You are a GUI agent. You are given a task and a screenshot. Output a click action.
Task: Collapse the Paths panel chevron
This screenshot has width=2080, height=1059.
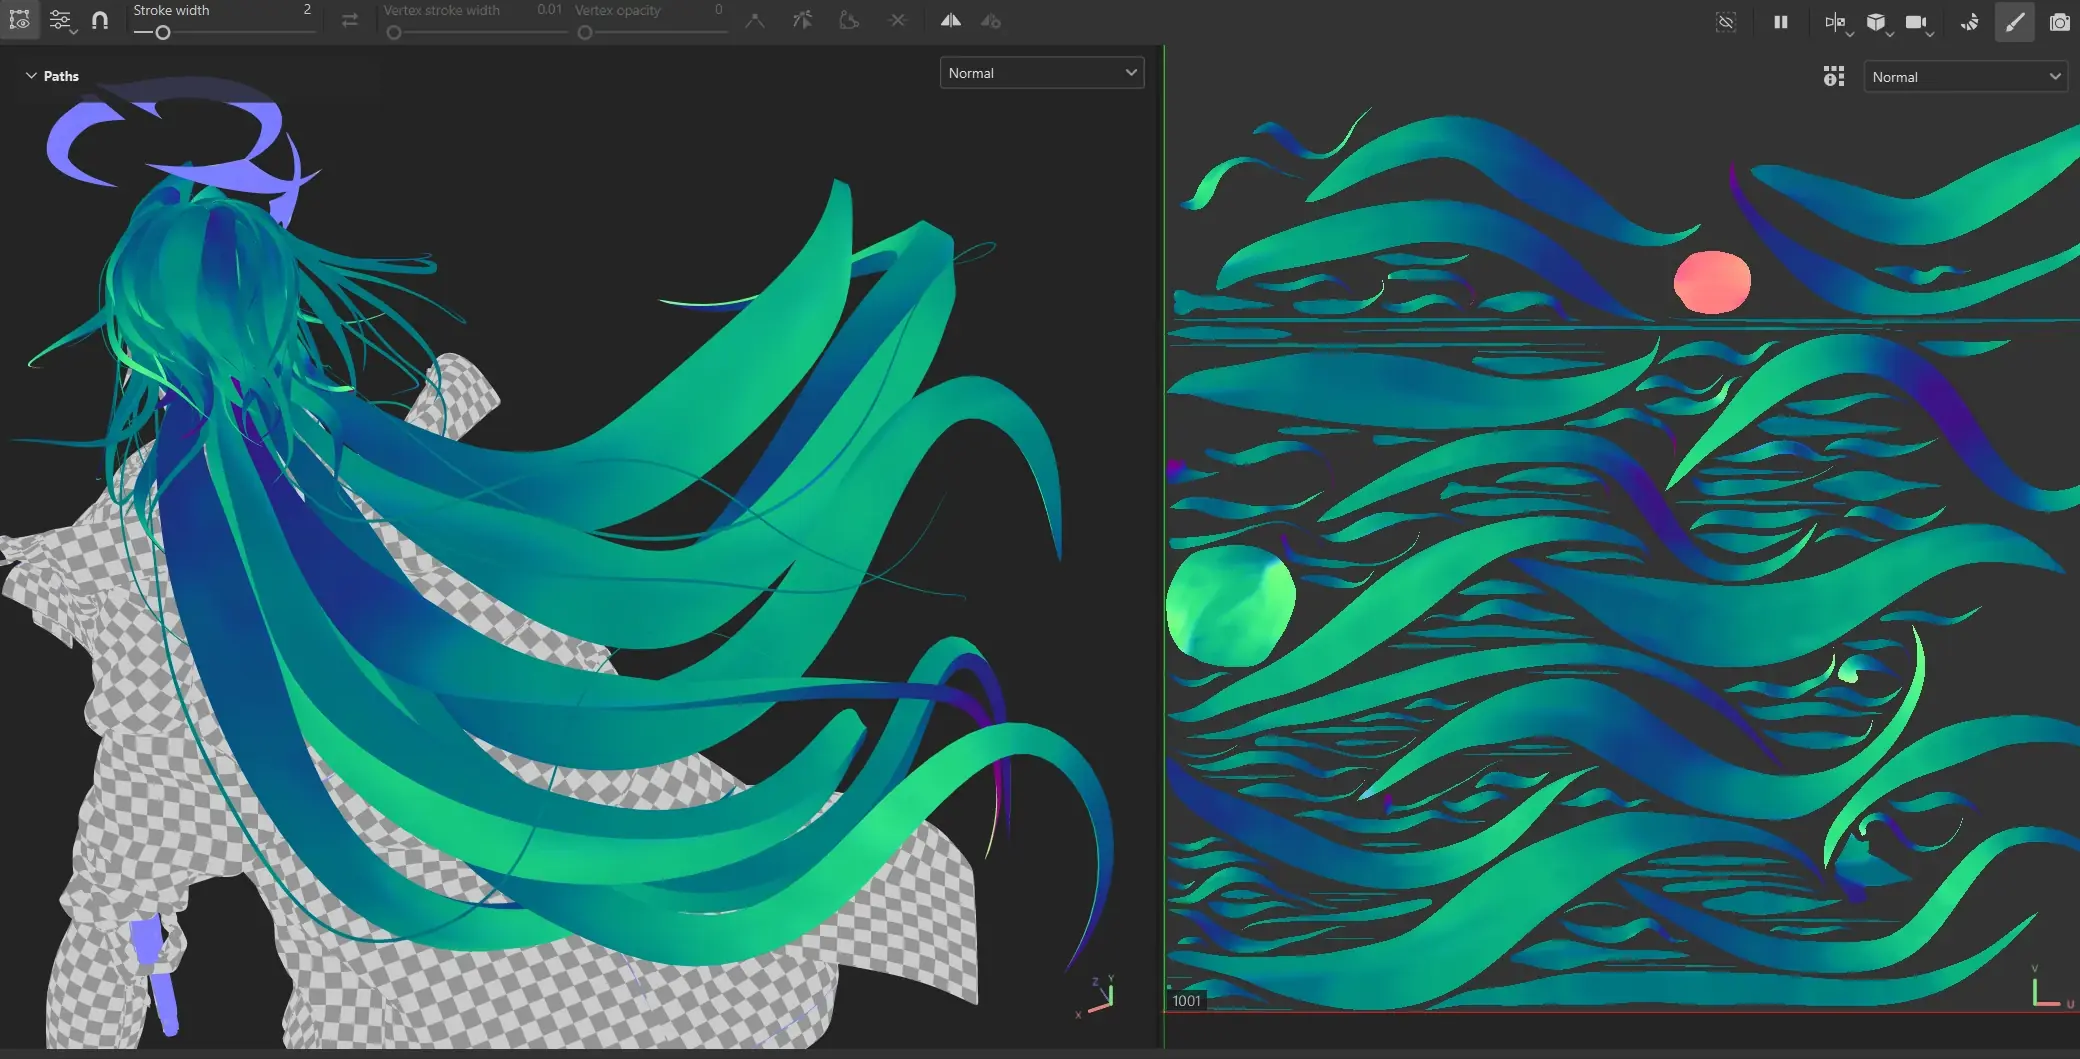coord(31,76)
